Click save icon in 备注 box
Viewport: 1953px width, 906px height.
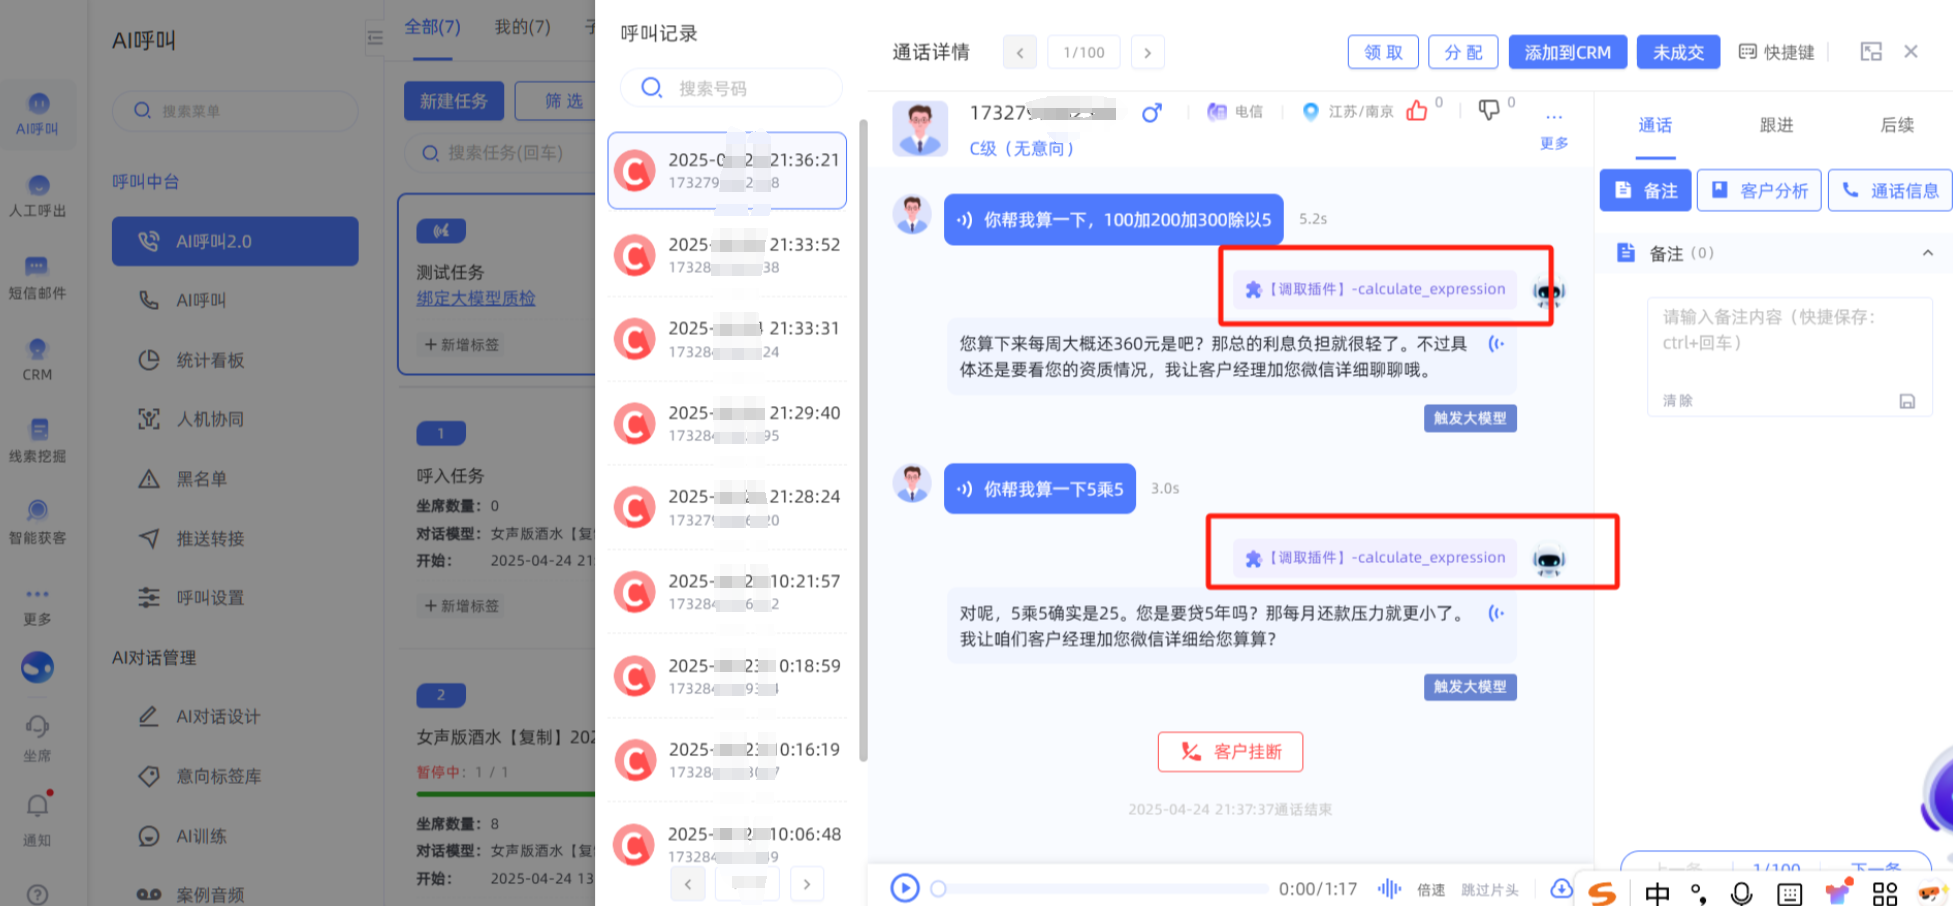pos(1907,401)
